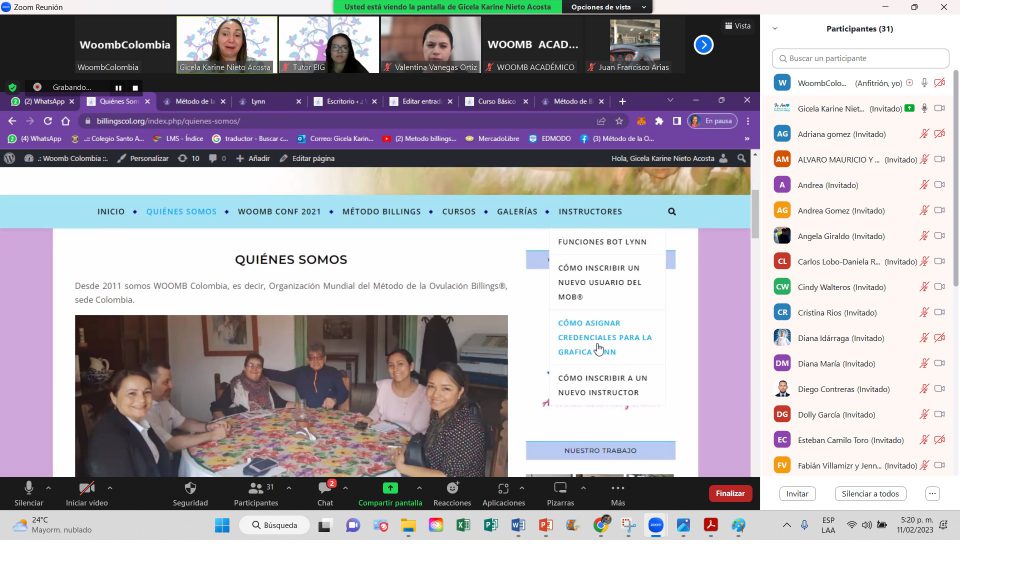1024x576 pixels.
Task: Click participants list vertical scrollbar
Action: (955, 180)
